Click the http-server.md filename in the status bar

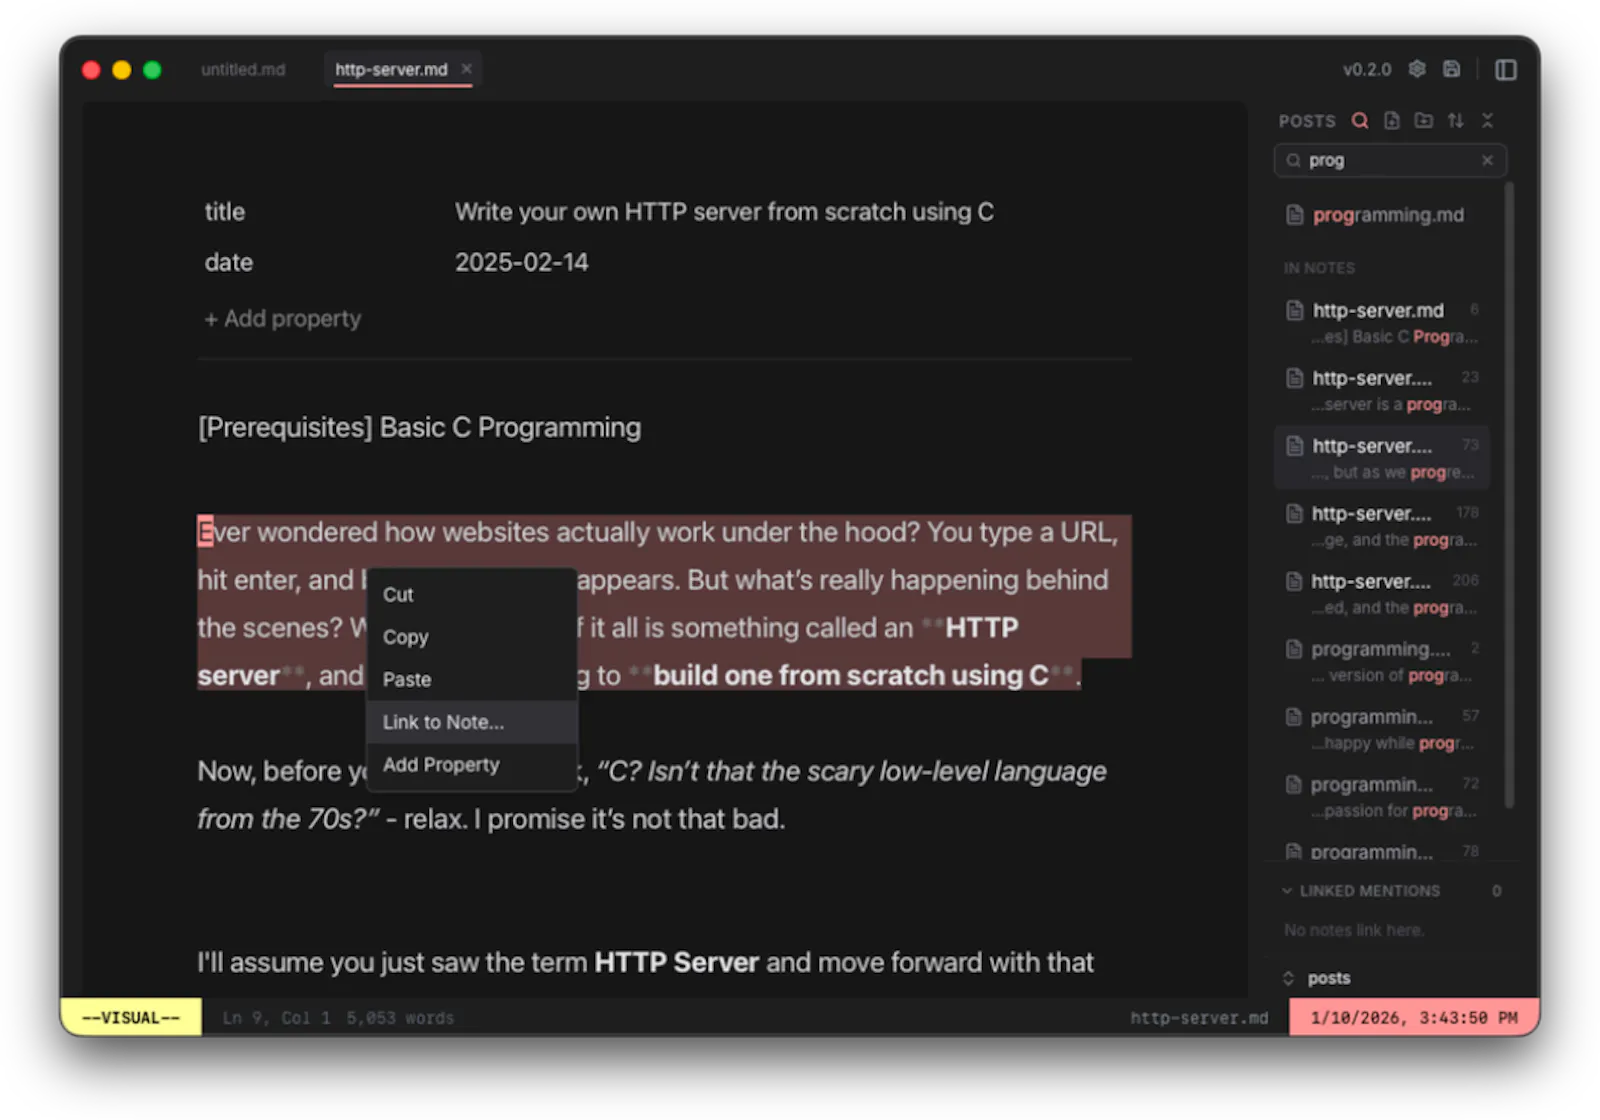(x=1199, y=1018)
